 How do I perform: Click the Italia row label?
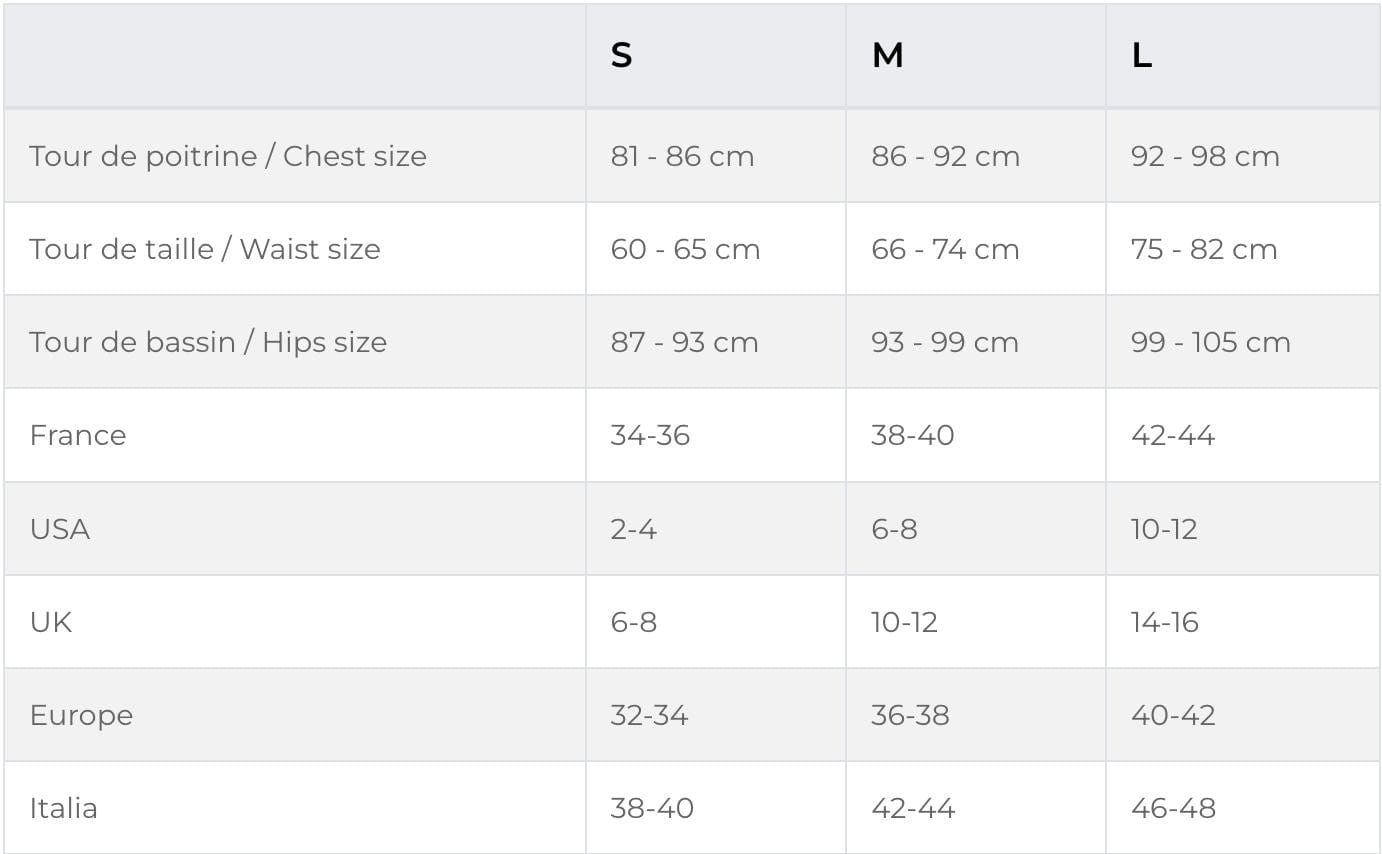[63, 808]
